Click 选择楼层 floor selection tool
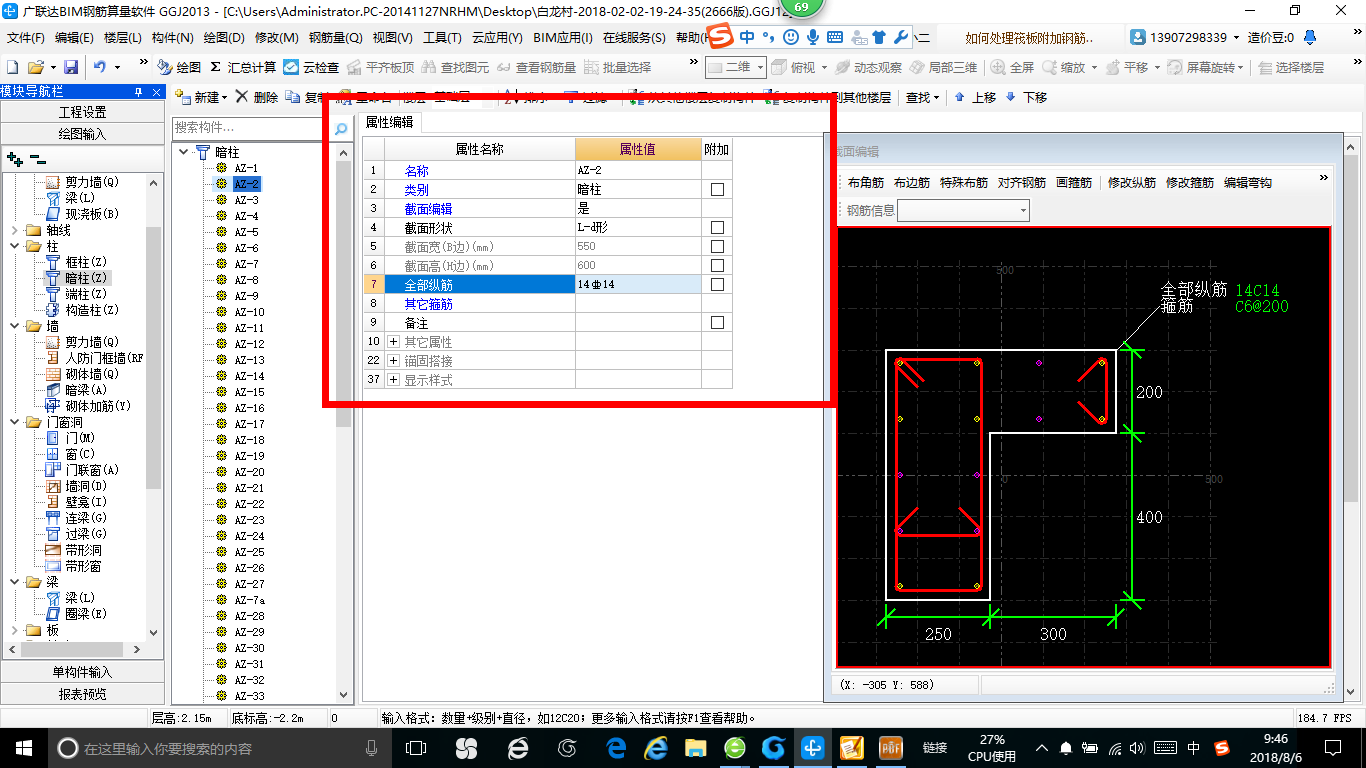The image size is (1366, 768). click(x=1291, y=67)
